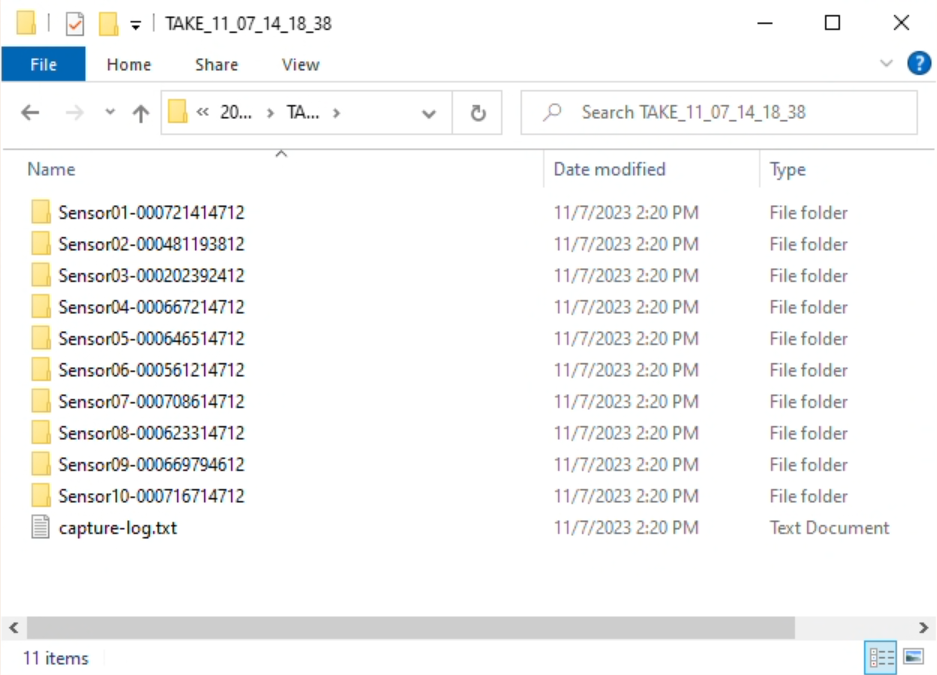Viewport: 937px width, 675px height.
Task: Select the Sensor01-000721414712 folder icon
Action: coord(40,212)
